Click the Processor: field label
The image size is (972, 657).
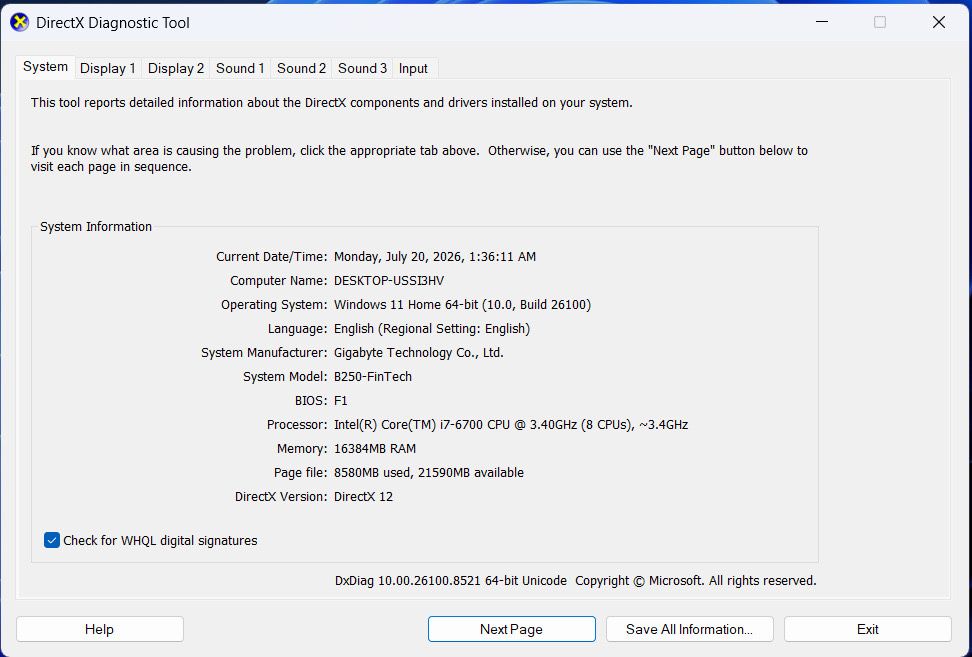tap(297, 425)
